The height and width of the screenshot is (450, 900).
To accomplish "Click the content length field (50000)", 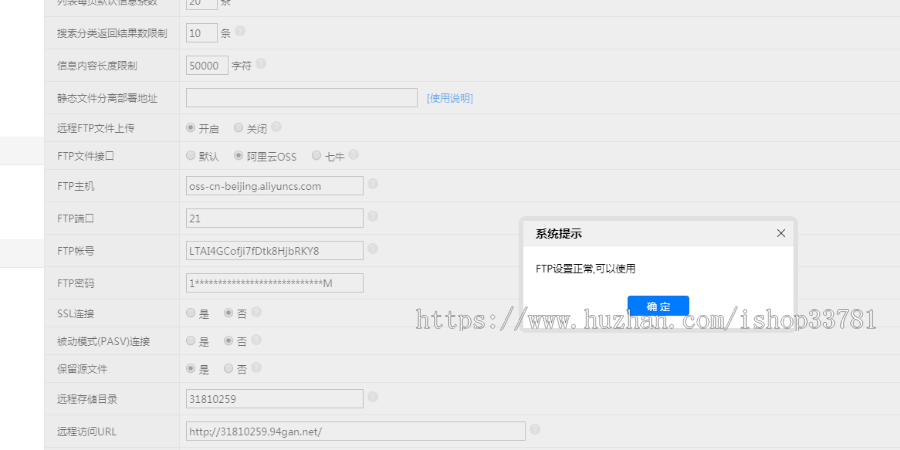I will pos(207,65).
